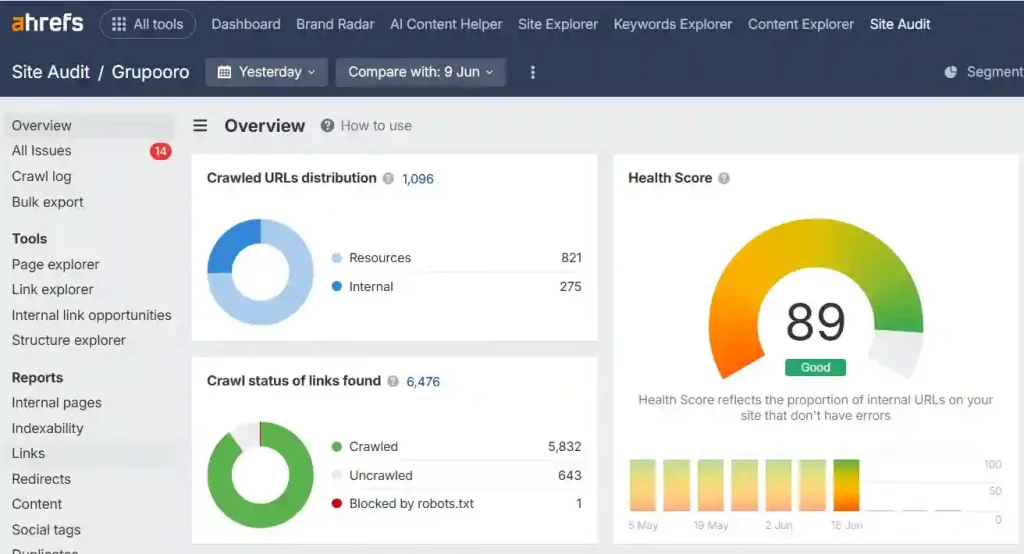Open Content report
This screenshot has width=1024, height=554.
click(x=37, y=504)
